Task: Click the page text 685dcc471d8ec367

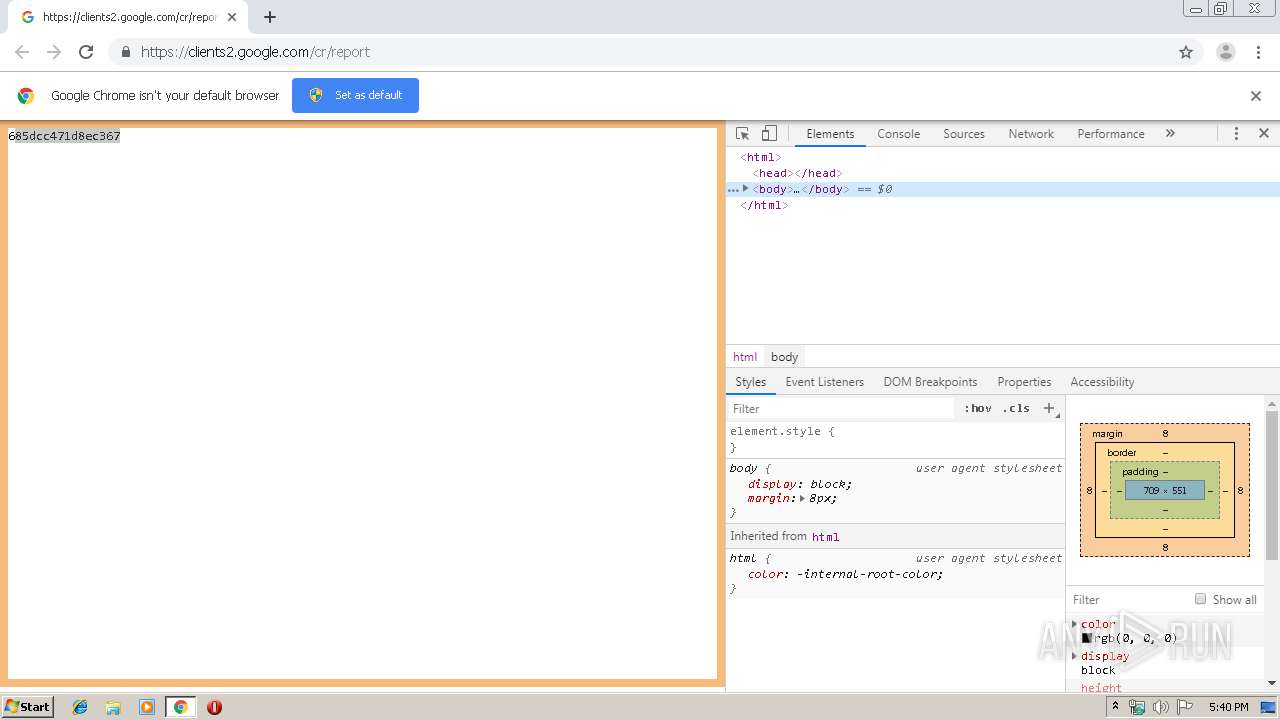Action: (x=64, y=136)
